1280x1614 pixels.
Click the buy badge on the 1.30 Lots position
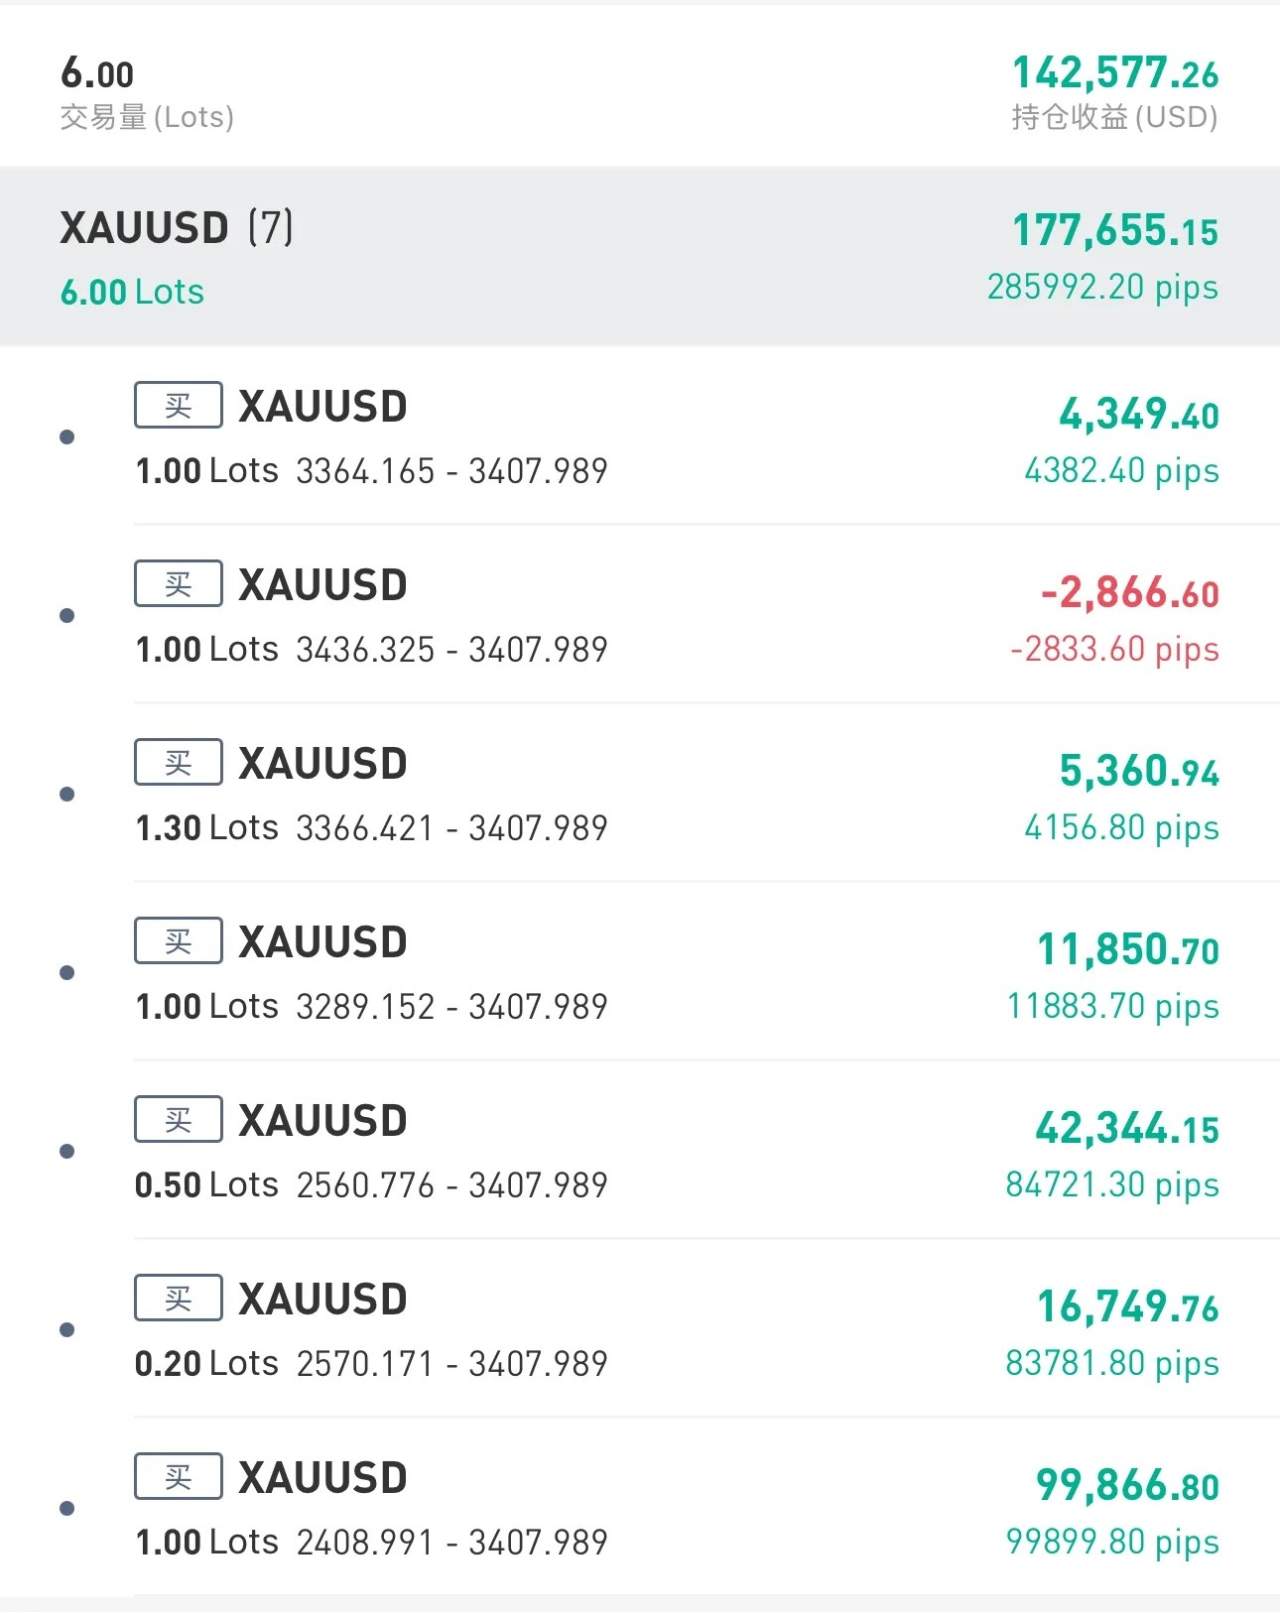(x=178, y=763)
